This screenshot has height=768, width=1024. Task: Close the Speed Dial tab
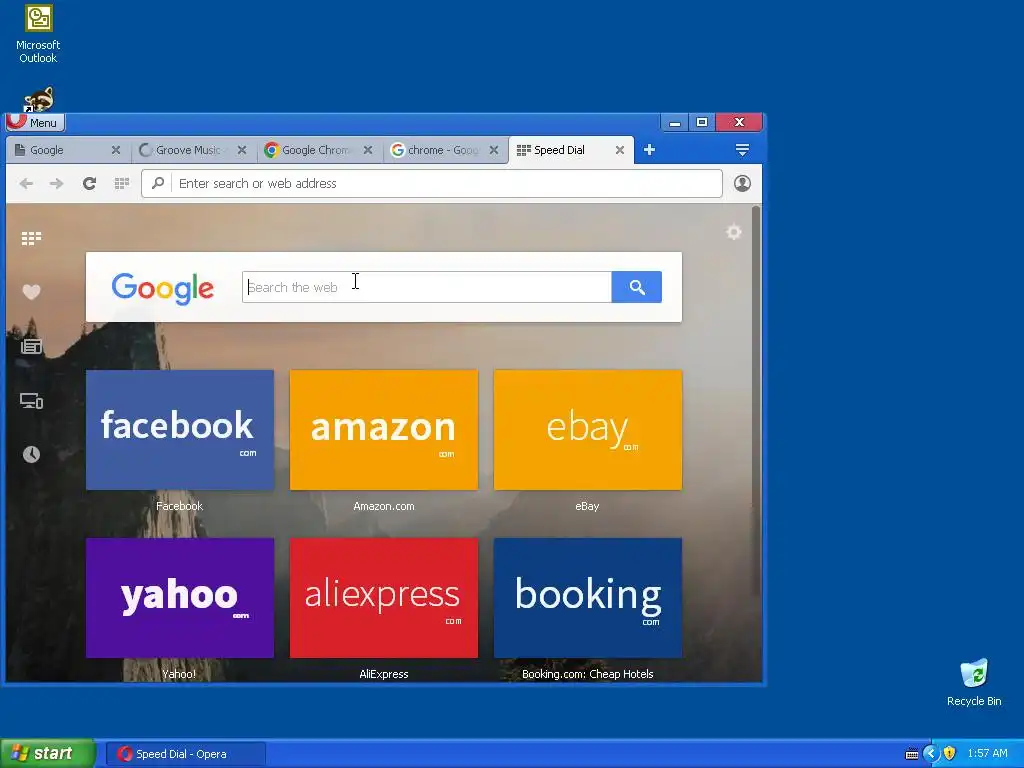(x=620, y=150)
